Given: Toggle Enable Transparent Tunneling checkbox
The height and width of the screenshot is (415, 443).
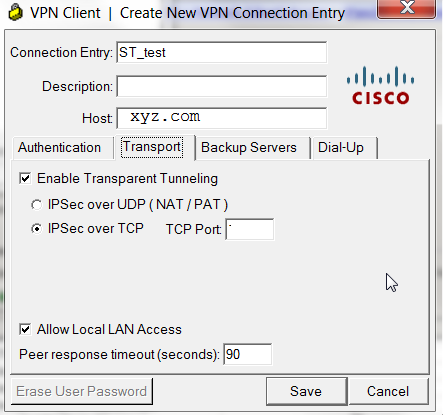Looking at the screenshot, I should click(x=25, y=178).
